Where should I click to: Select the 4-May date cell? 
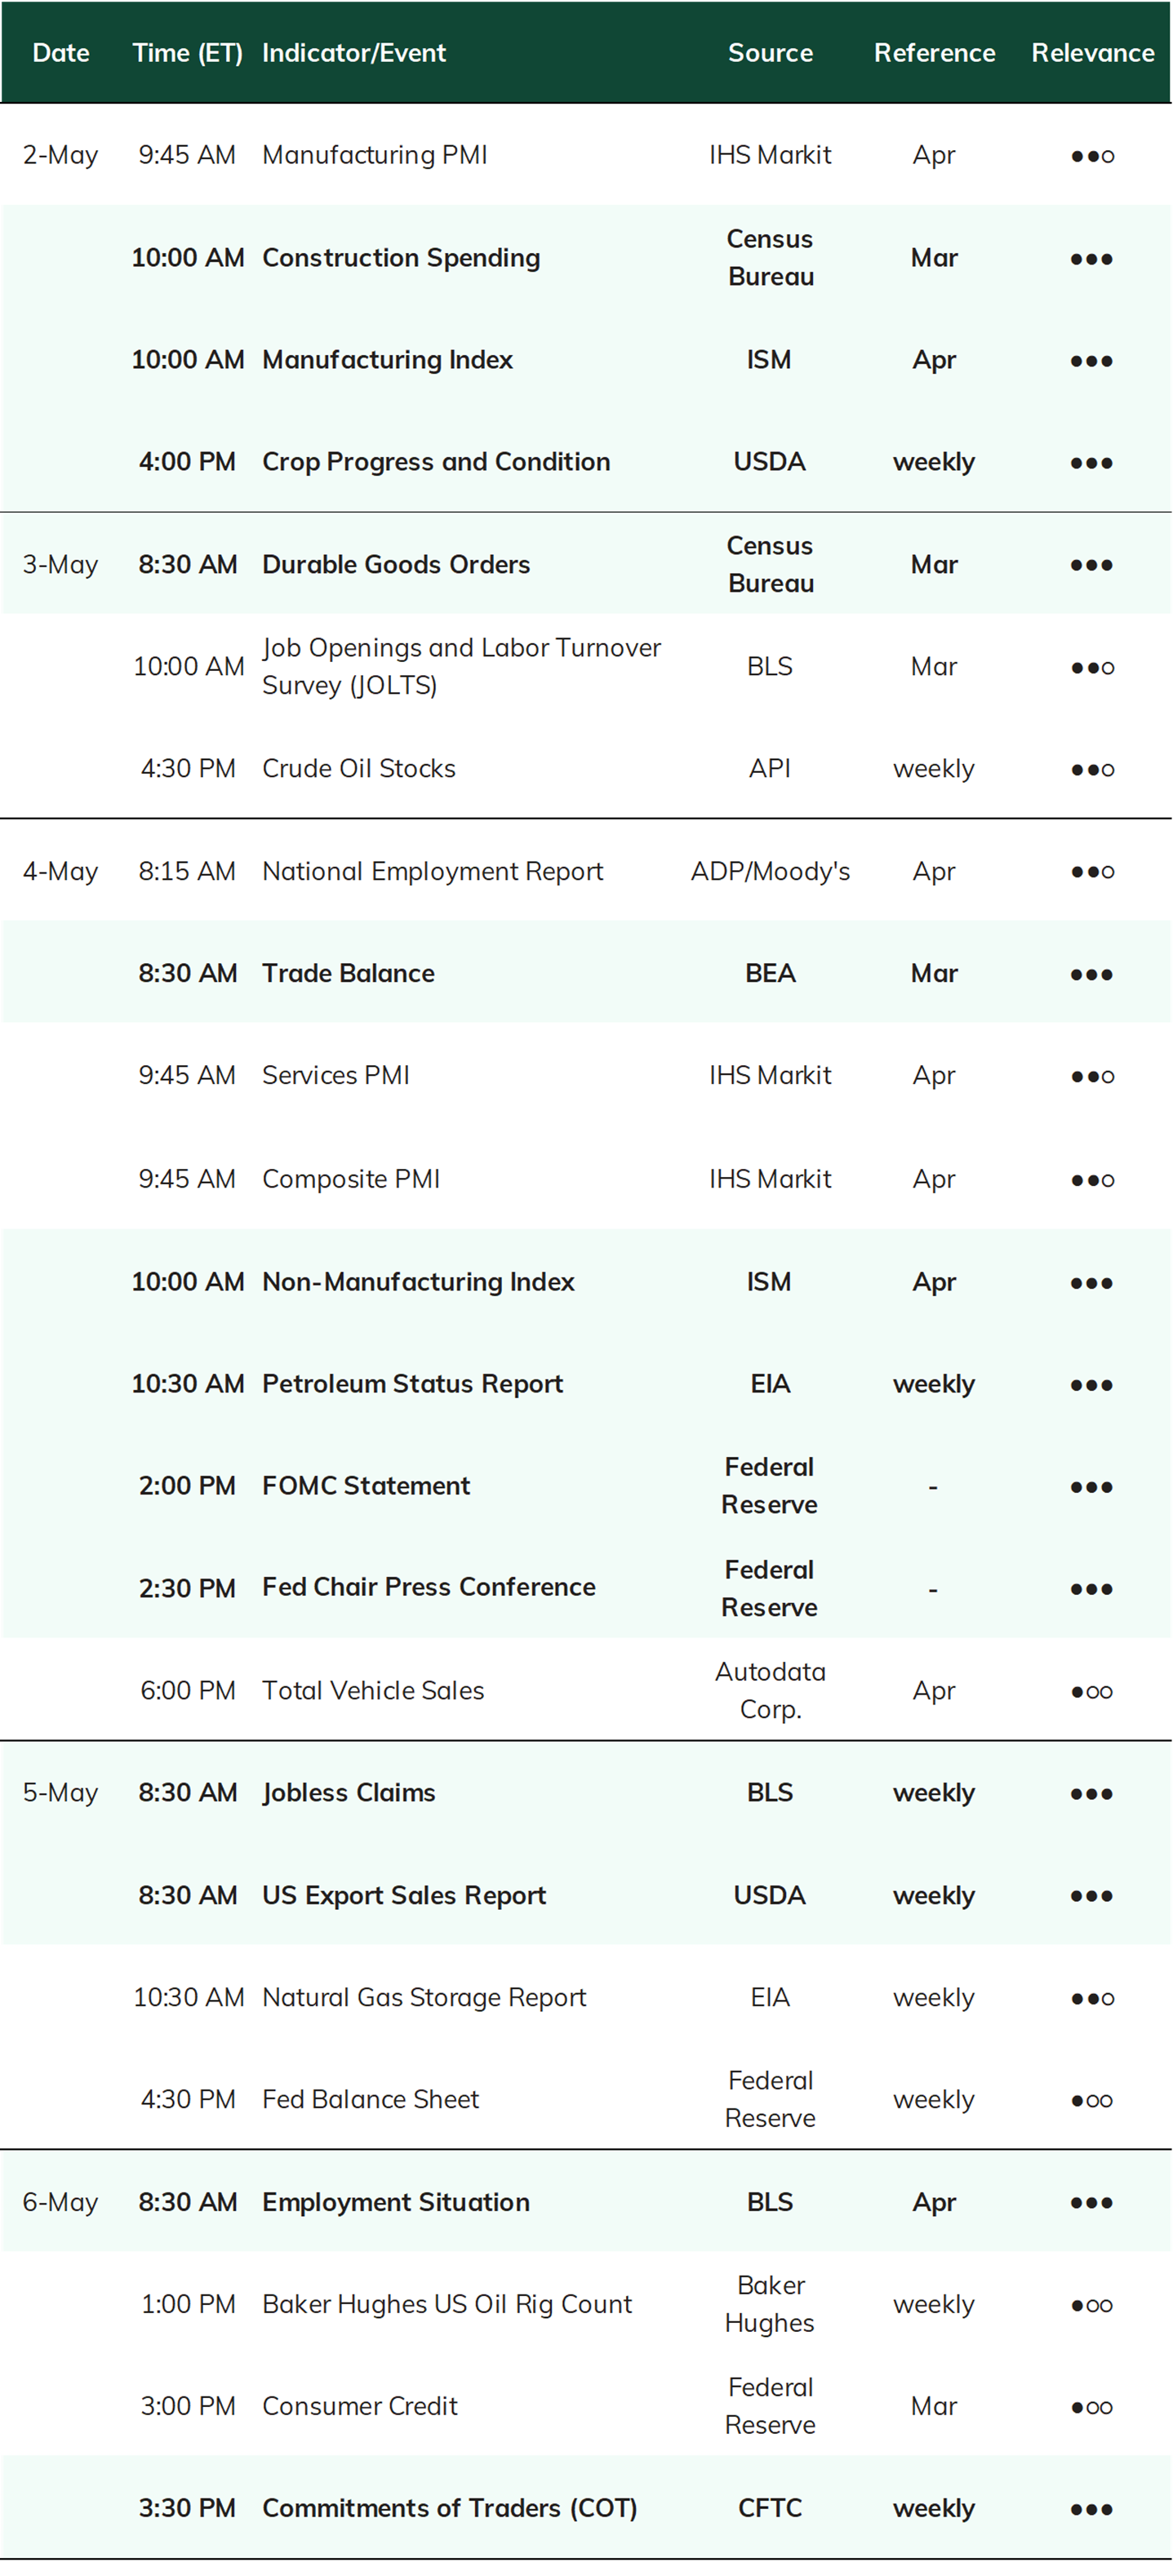tap(61, 872)
